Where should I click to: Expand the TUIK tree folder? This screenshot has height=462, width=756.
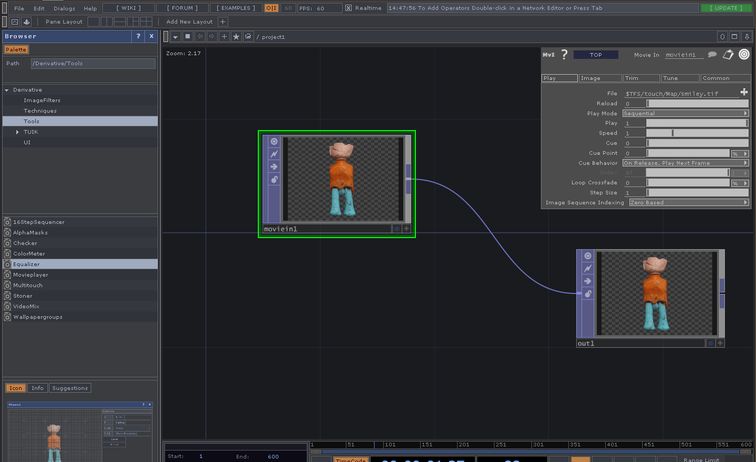pyautogui.click(x=17, y=131)
